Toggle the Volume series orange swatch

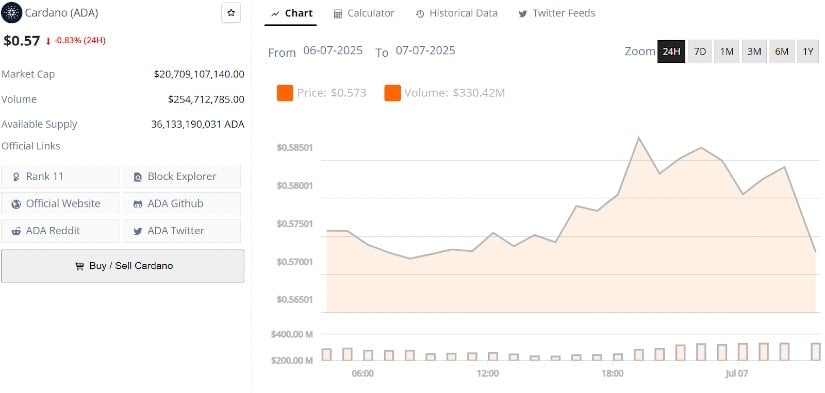point(393,93)
